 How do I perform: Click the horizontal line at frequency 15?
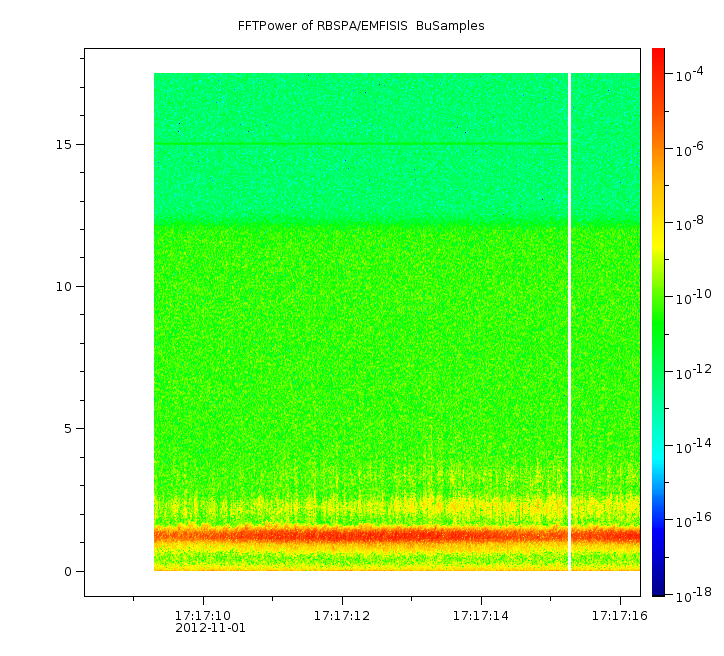[361, 144]
